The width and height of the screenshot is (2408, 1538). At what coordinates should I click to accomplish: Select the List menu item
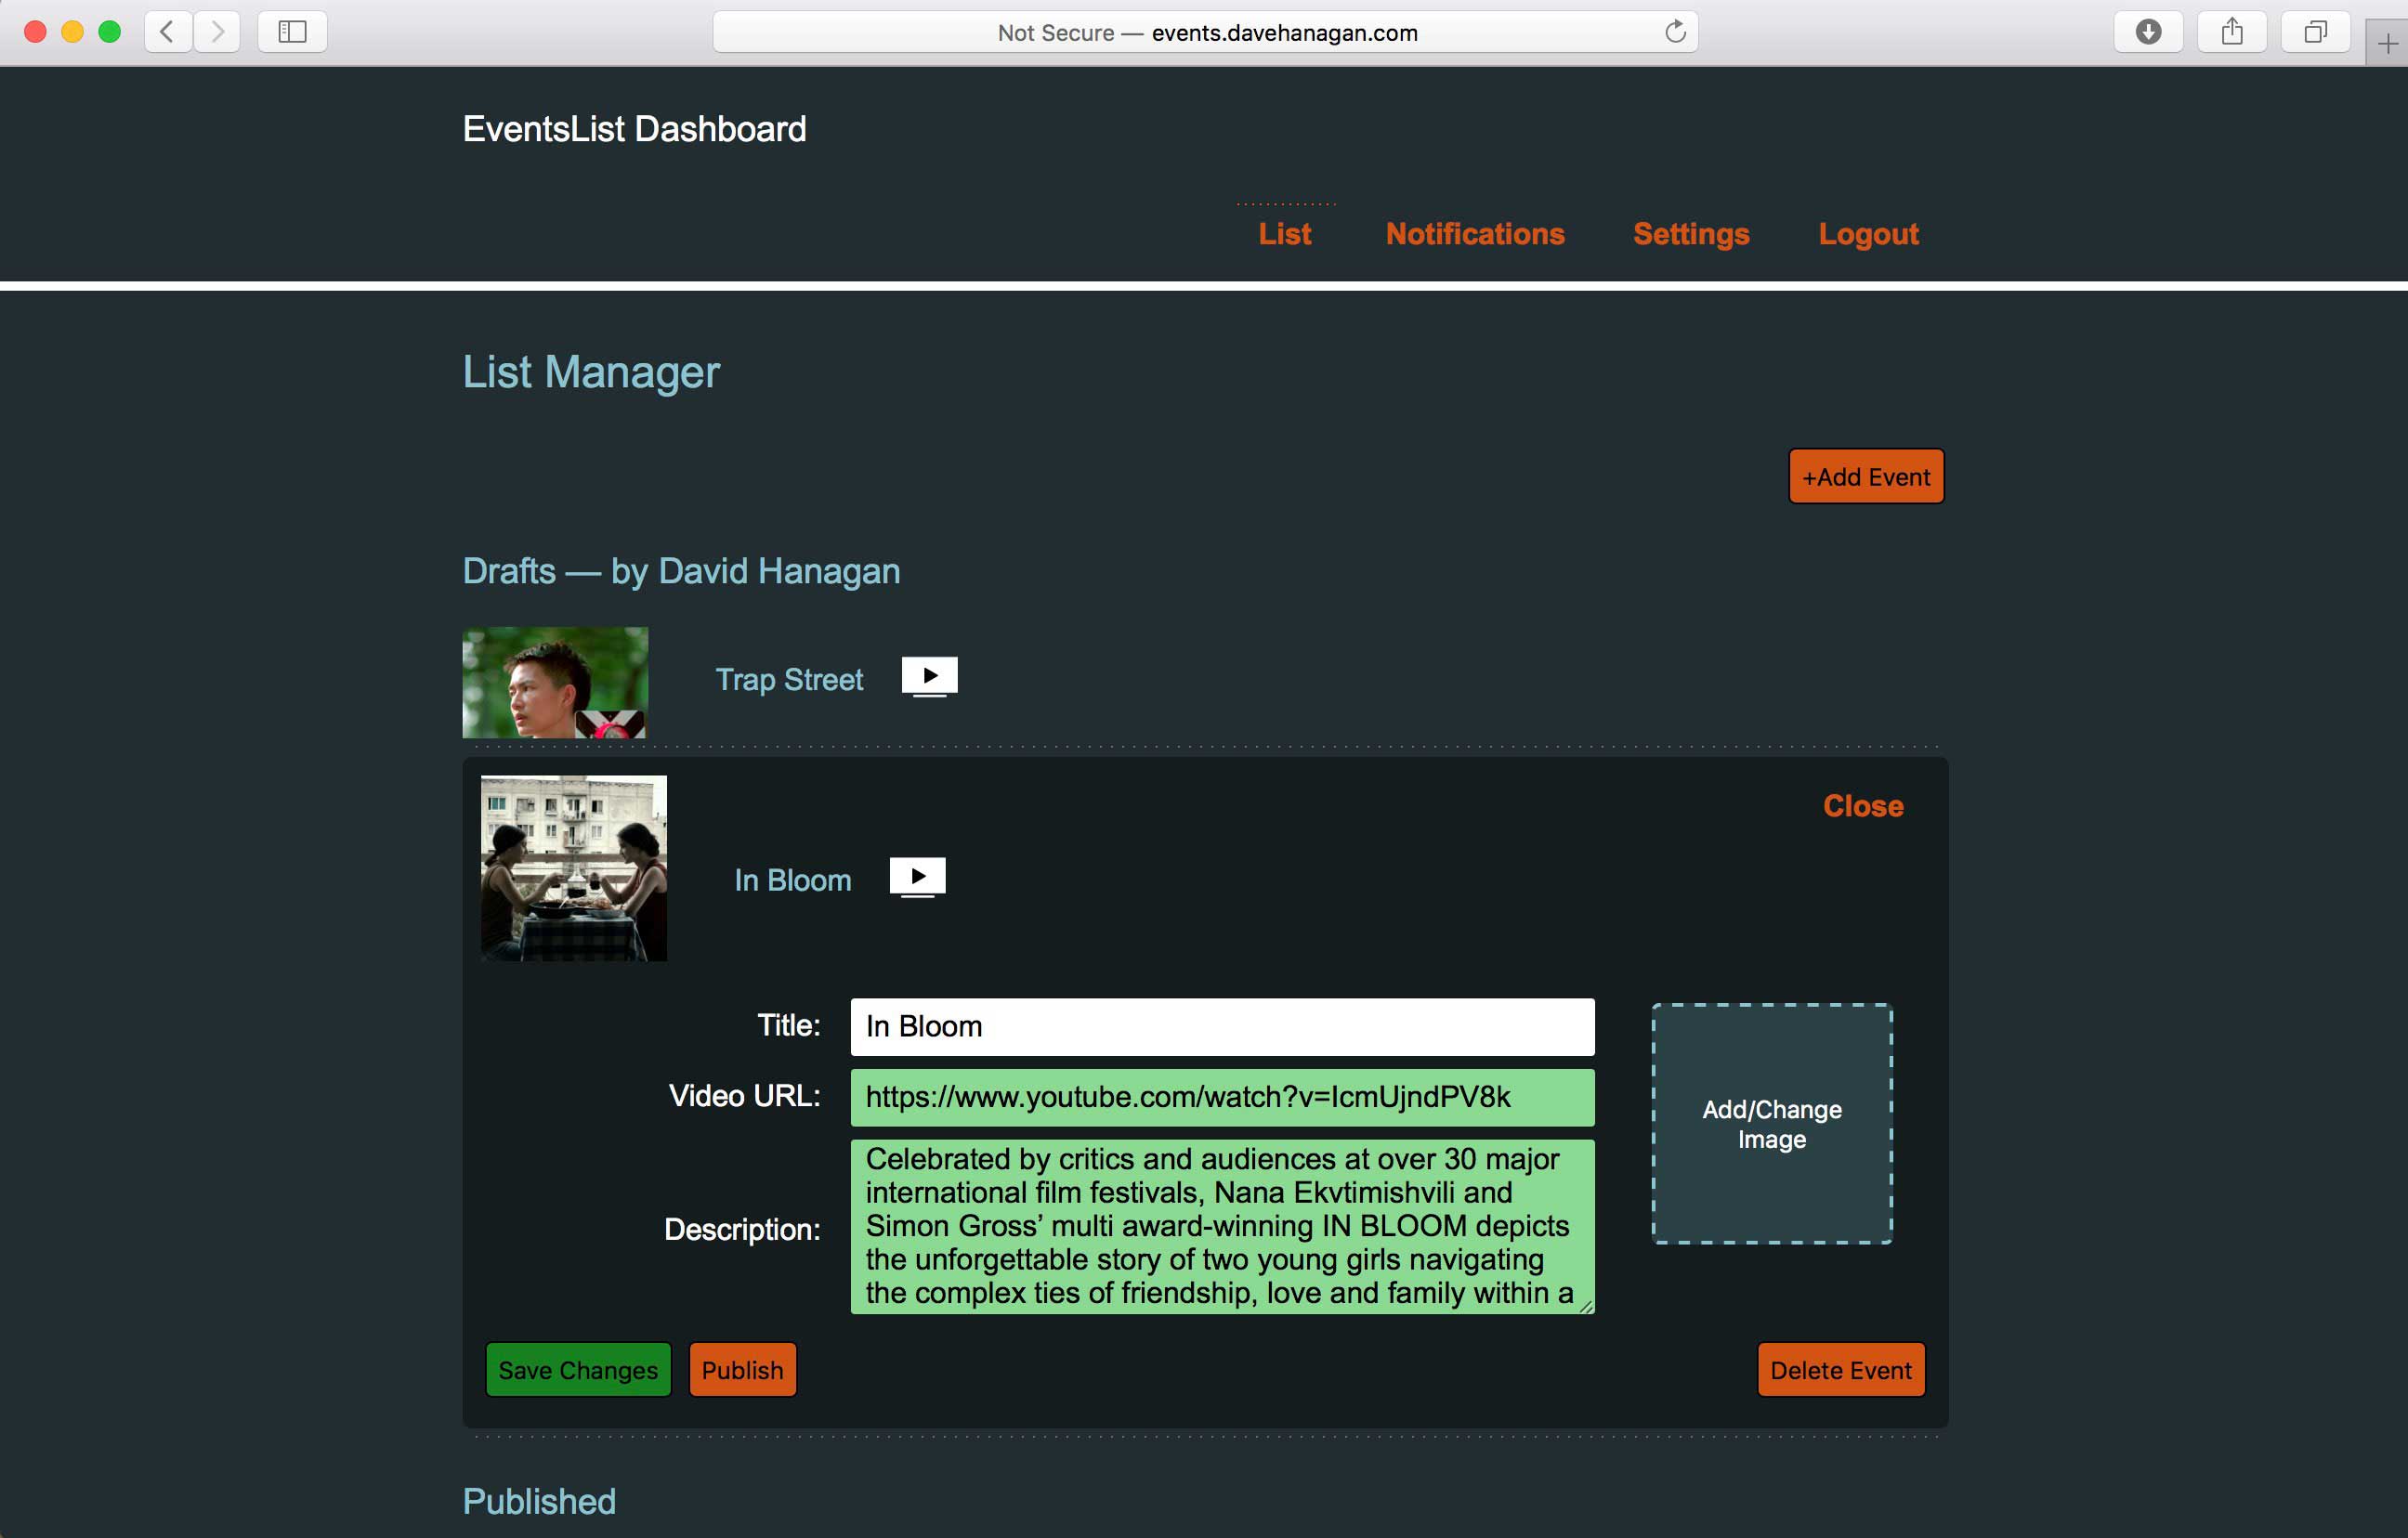[x=1285, y=234]
